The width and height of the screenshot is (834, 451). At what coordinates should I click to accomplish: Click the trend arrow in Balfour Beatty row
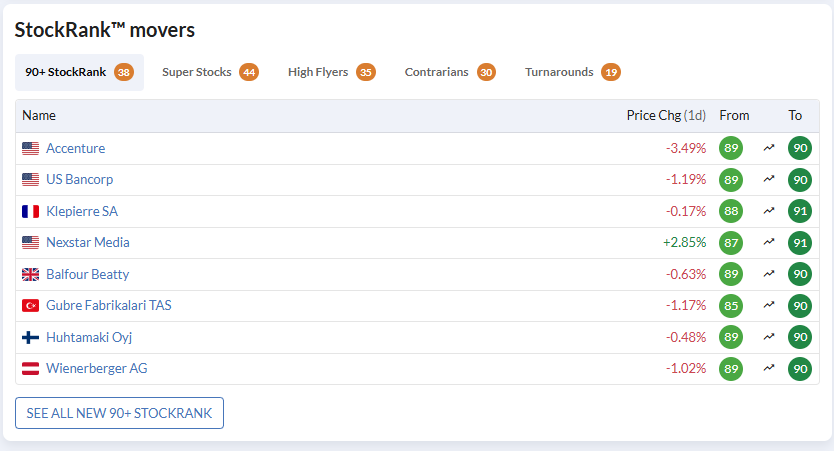769,274
